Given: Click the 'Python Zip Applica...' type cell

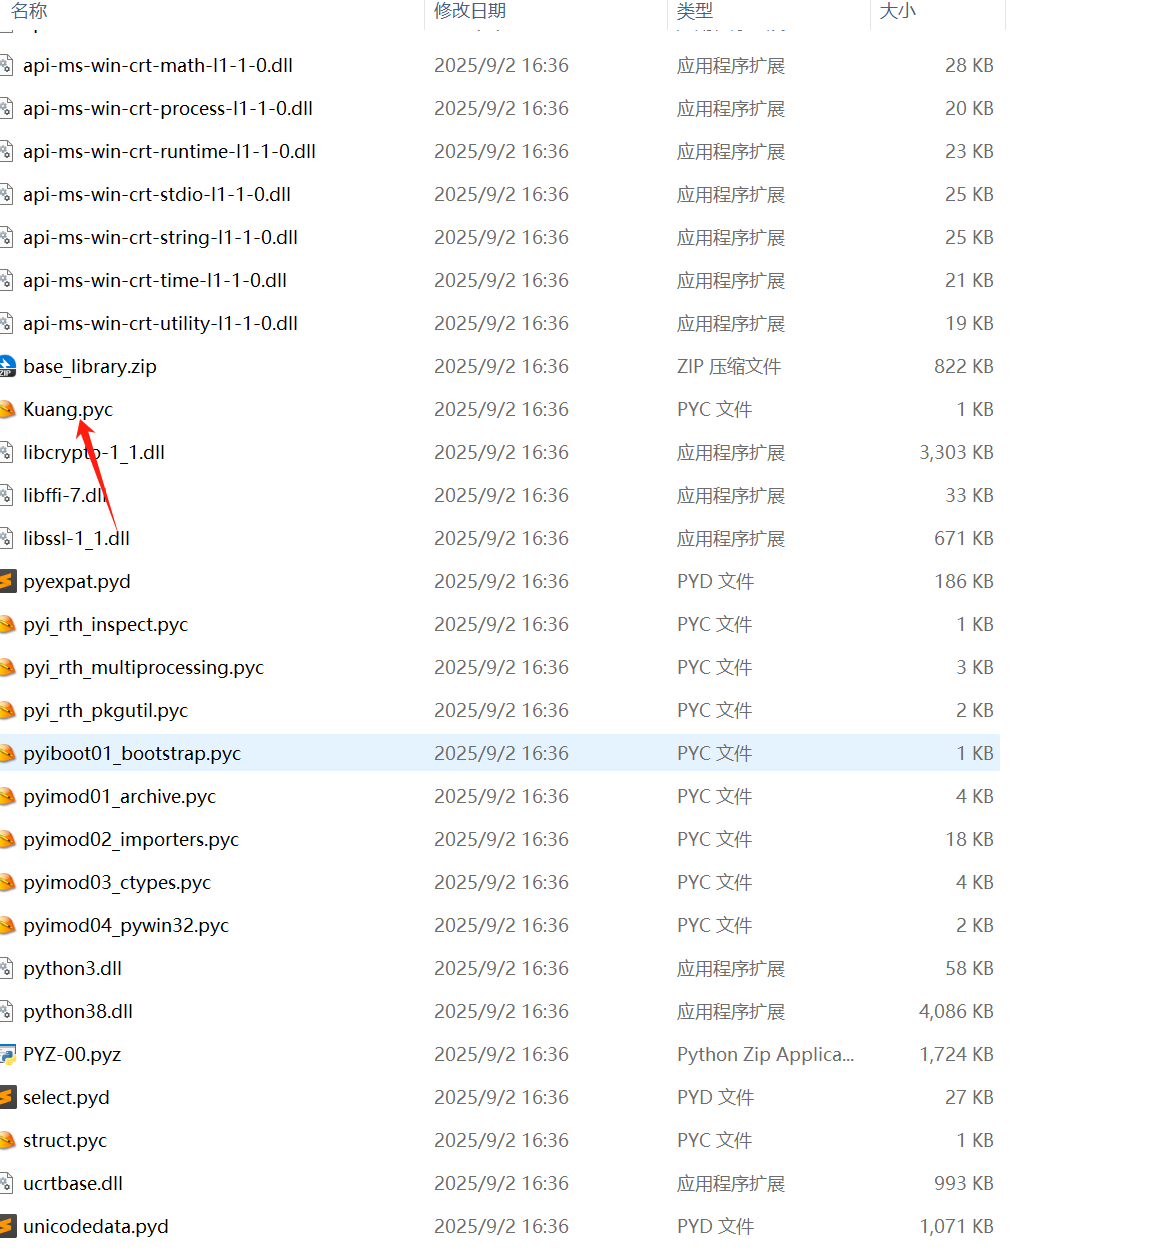Looking at the screenshot, I should (x=765, y=1055).
